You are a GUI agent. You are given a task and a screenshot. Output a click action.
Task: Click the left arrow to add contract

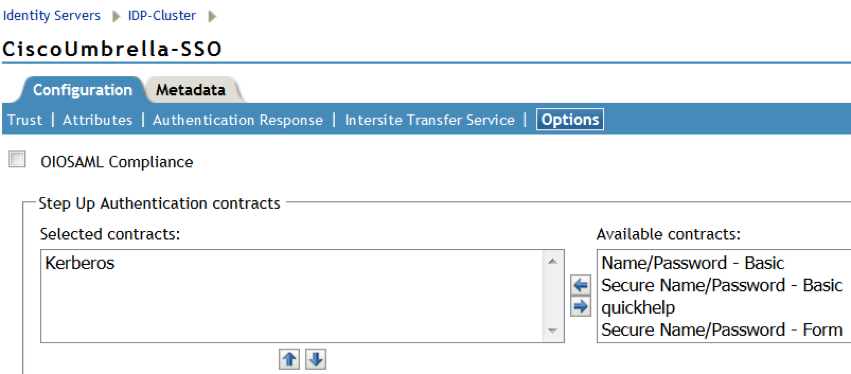click(x=581, y=285)
